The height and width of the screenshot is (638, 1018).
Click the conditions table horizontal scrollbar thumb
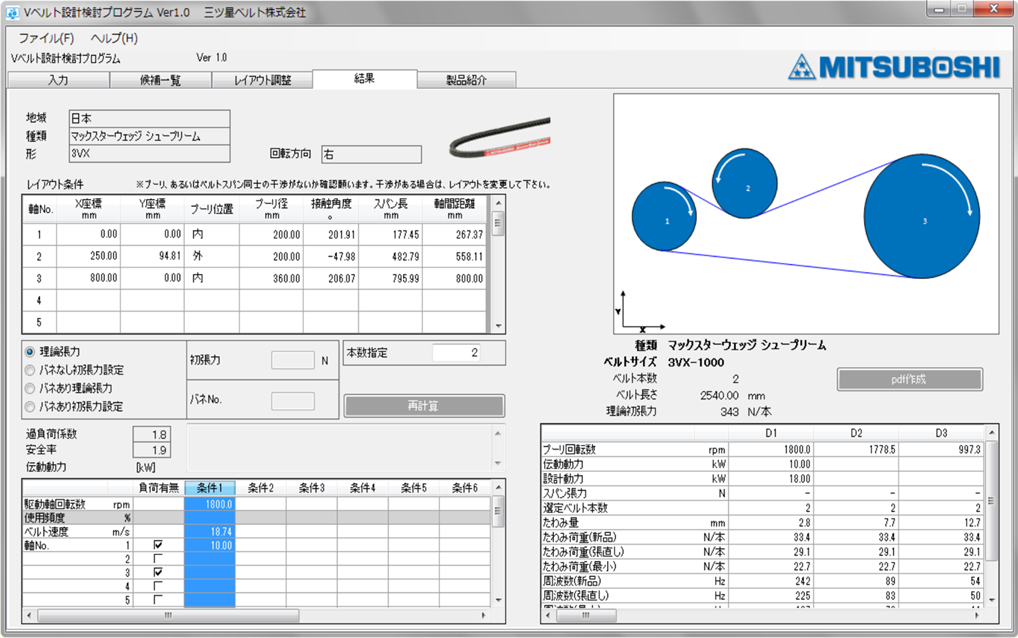point(168,615)
